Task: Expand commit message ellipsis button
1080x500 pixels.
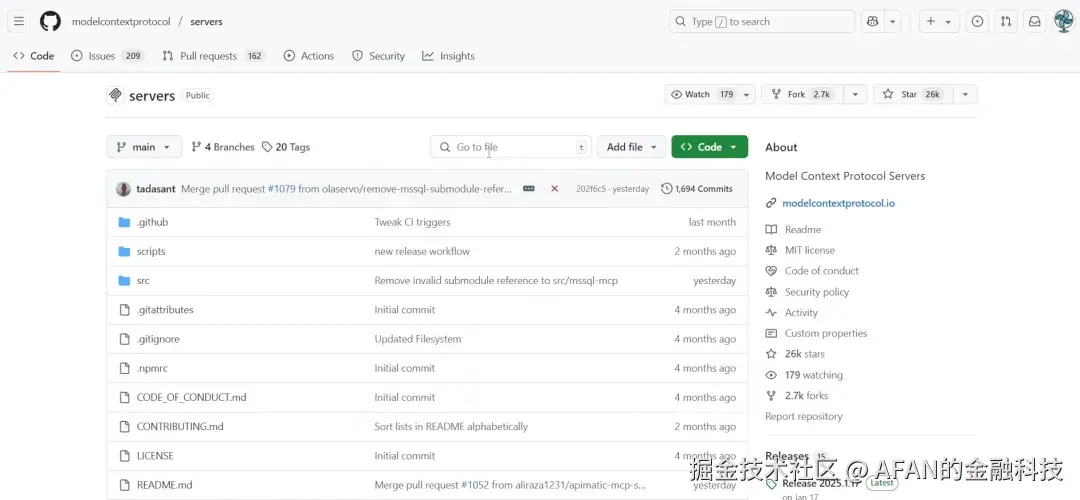Action: click(x=528, y=189)
